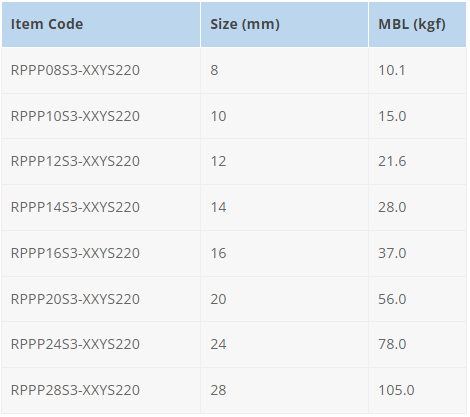
Task: Select item code RPPP14S3-XXYS220
Action: [x=75, y=207]
